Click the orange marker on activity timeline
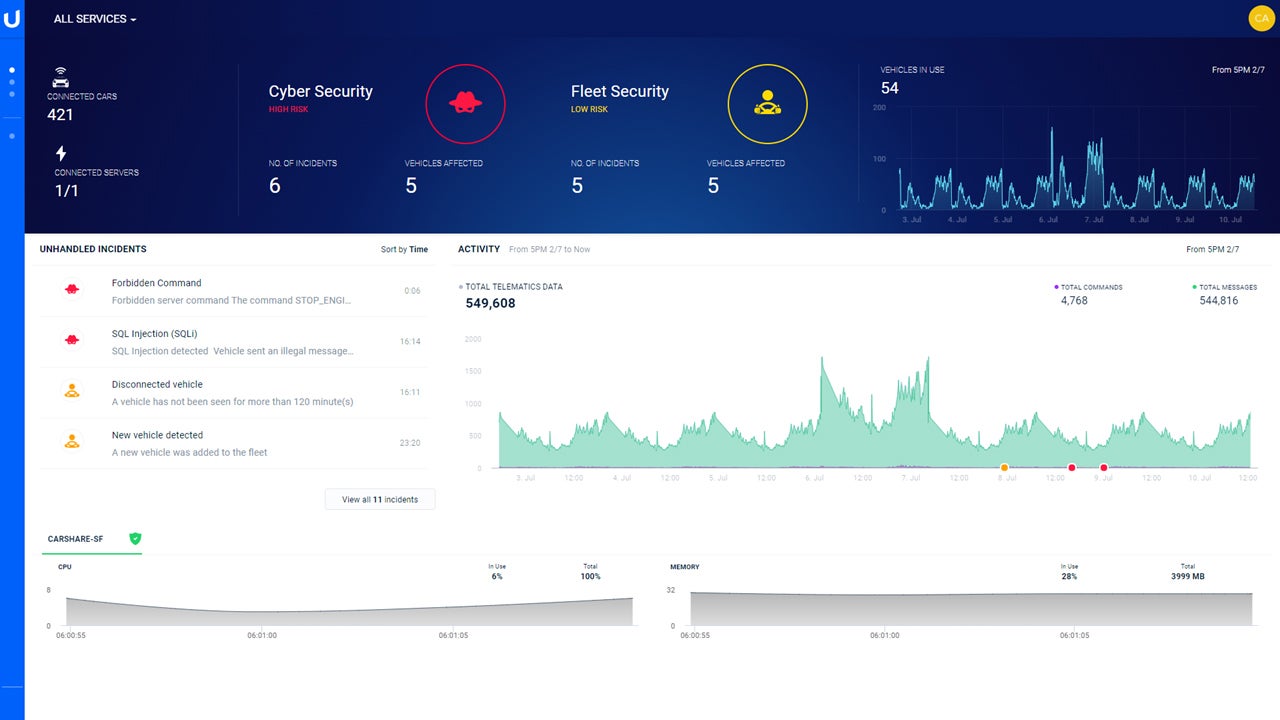The width and height of the screenshot is (1280, 720). tap(1004, 467)
